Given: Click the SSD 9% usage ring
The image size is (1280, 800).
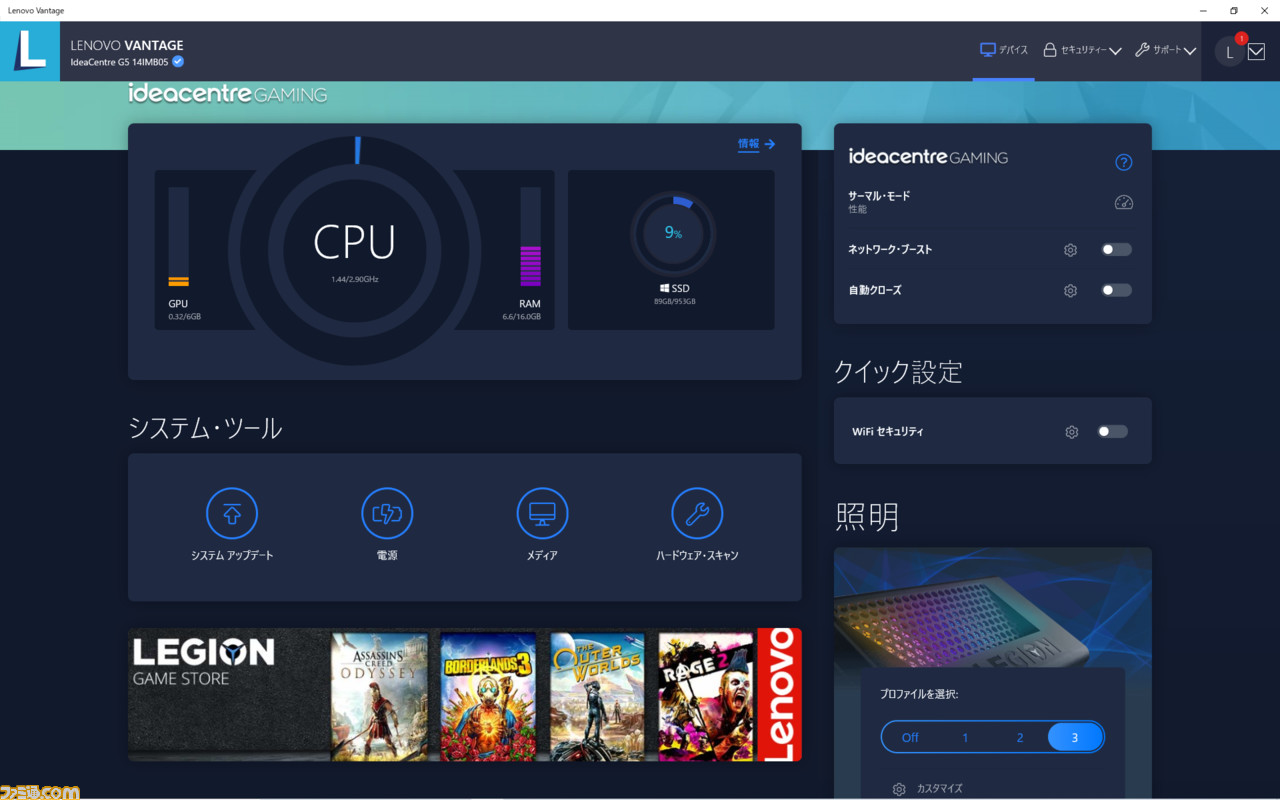Looking at the screenshot, I should tap(673, 233).
